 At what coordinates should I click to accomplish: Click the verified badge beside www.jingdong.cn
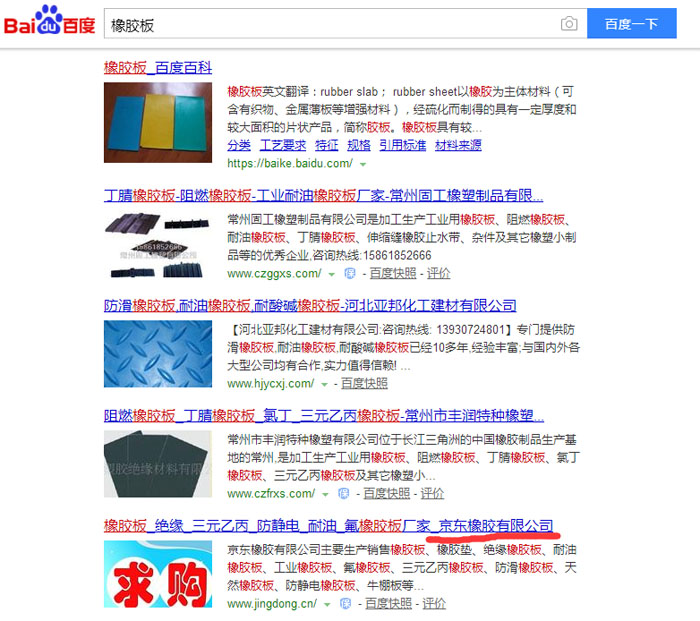point(345,604)
